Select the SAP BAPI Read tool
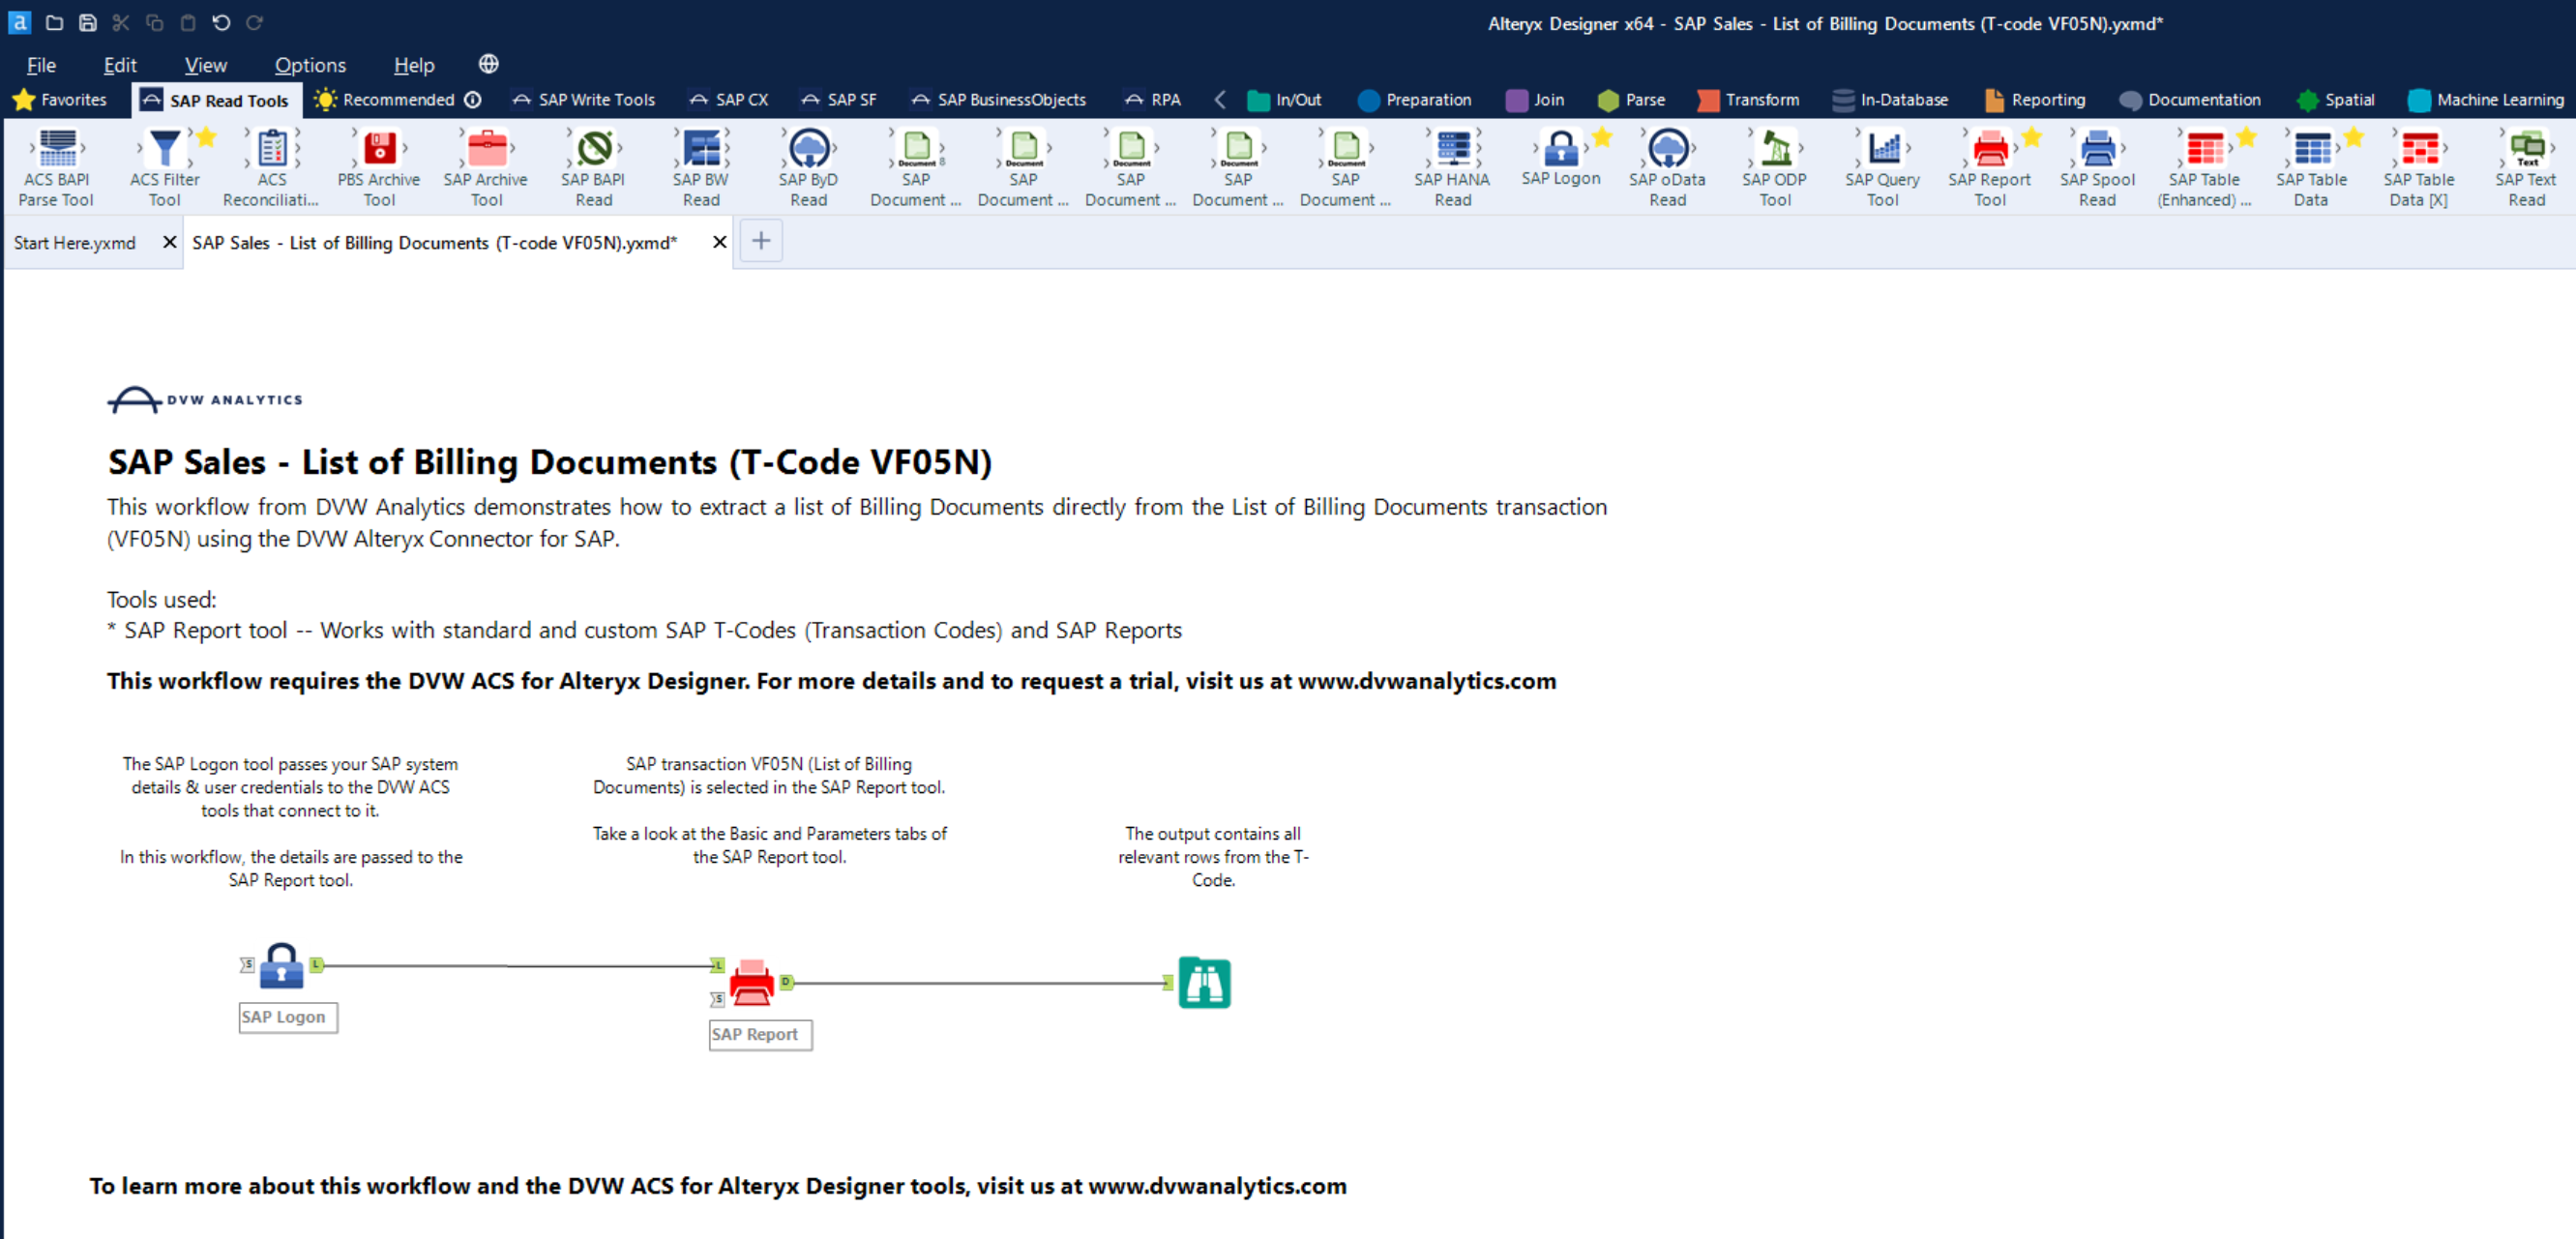Image resolution: width=2576 pixels, height=1239 pixels. [594, 150]
